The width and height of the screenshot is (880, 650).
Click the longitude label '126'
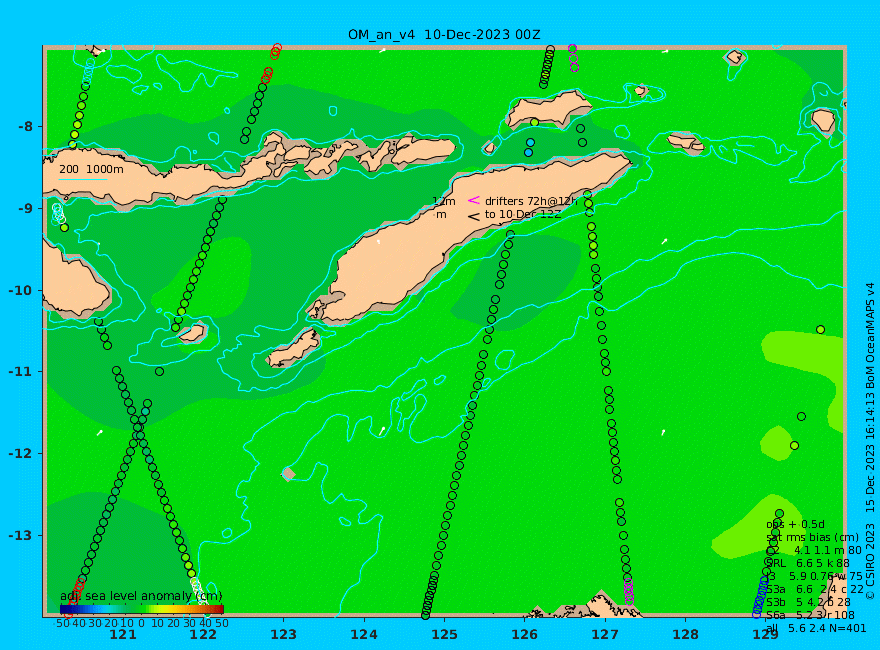point(525,635)
